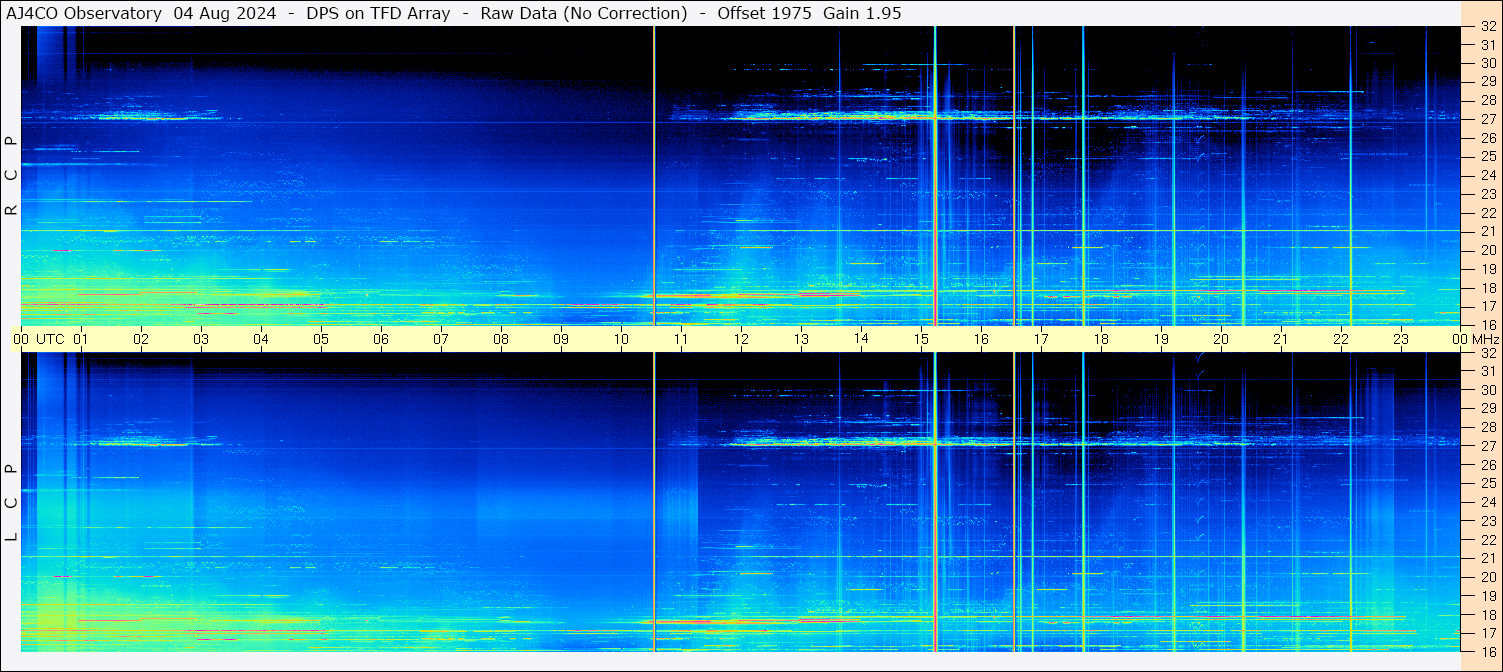This screenshot has height=672, width=1503.
Task: Click the 26 MHz label of LCP panel
Action: [x=1488, y=465]
